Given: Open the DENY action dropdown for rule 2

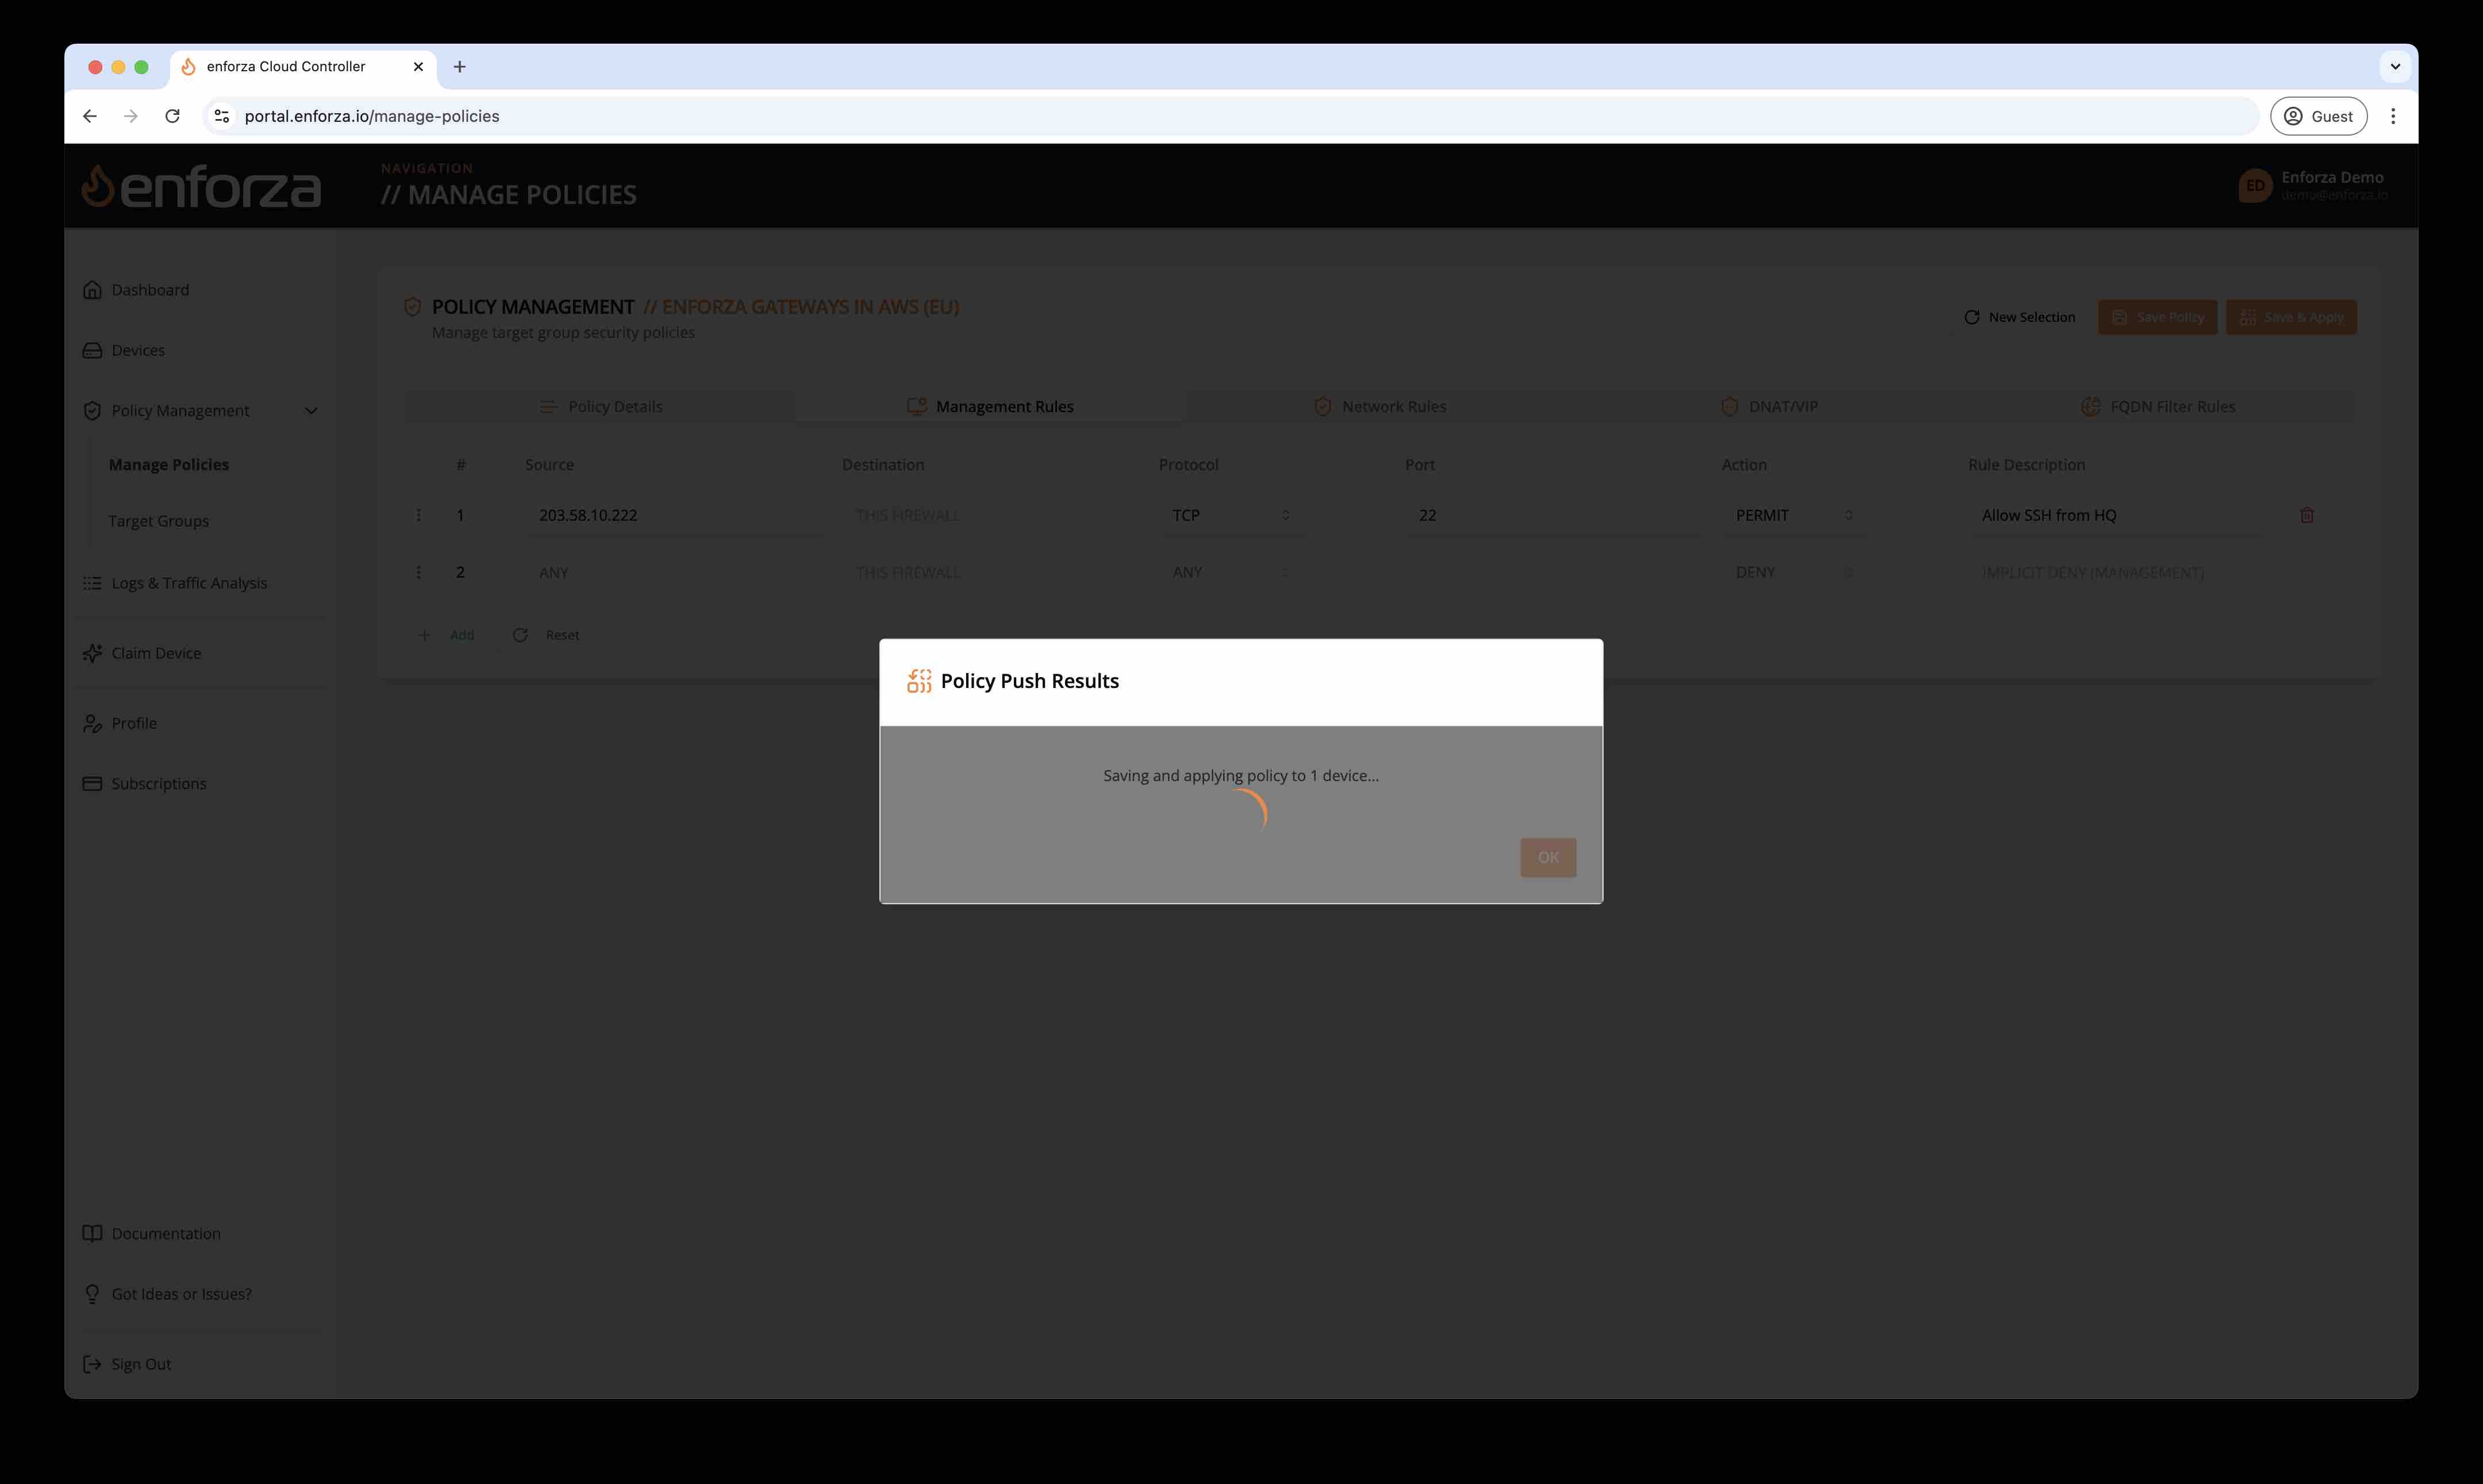Looking at the screenshot, I should (x=1794, y=572).
